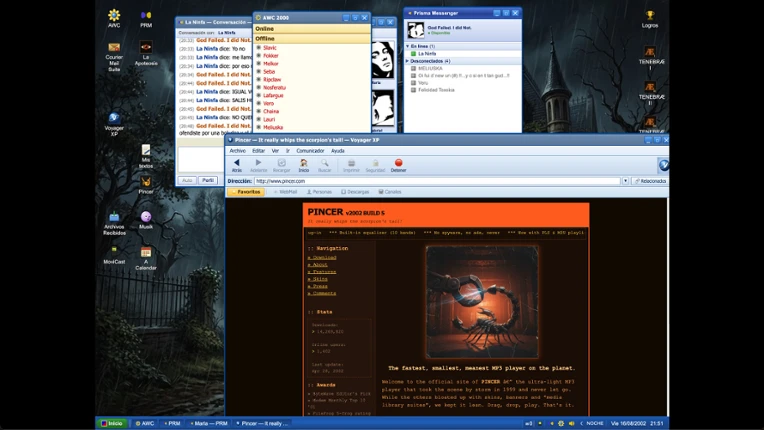Open the Pincer desktop icon

[146, 185]
